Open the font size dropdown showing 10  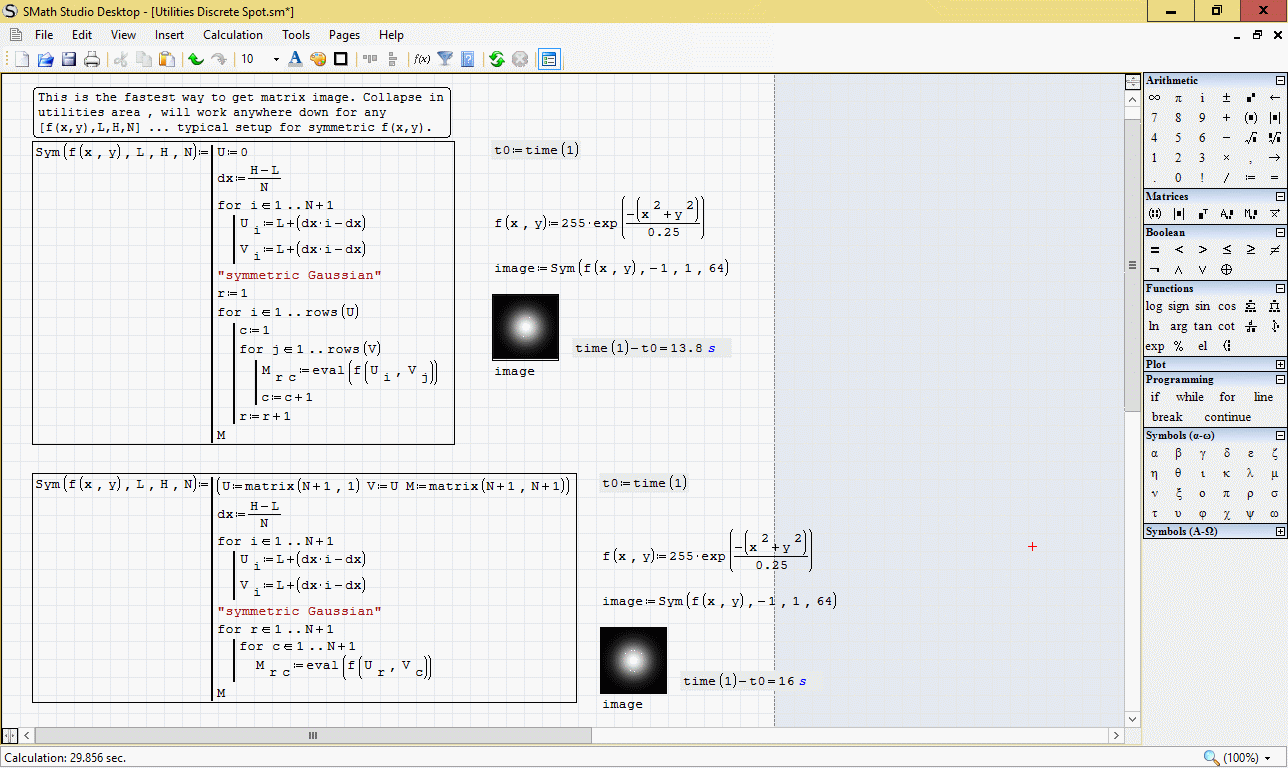[276, 60]
